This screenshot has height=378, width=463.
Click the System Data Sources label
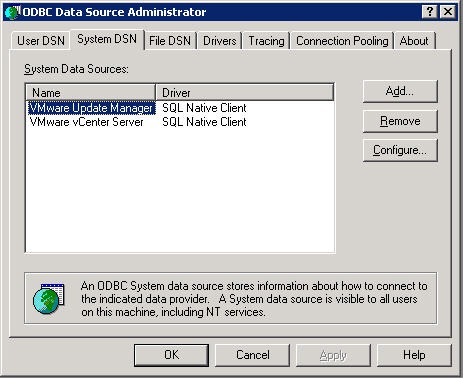tap(76, 69)
